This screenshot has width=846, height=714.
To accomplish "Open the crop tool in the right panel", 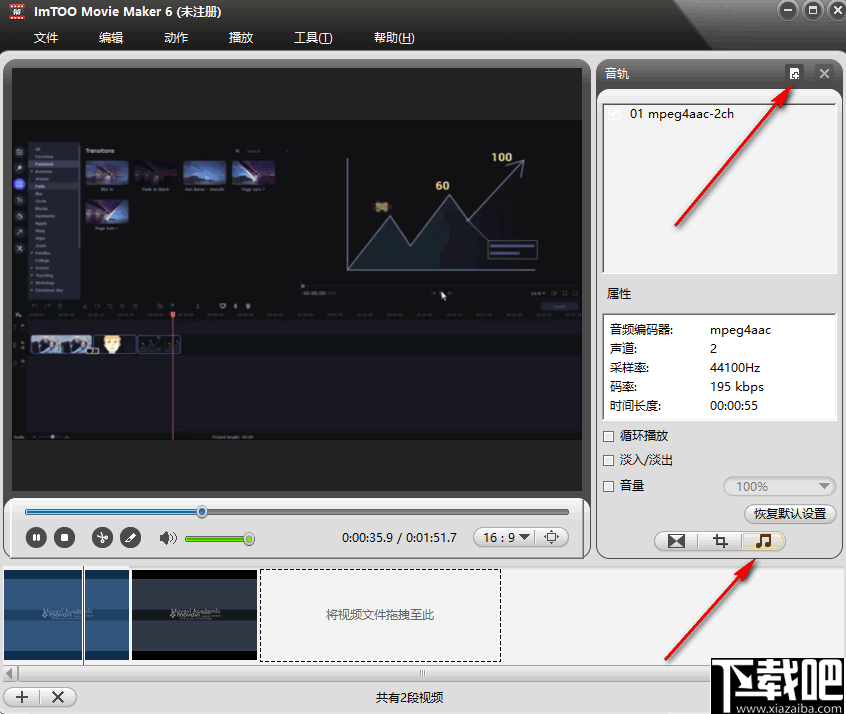I will click(x=719, y=541).
